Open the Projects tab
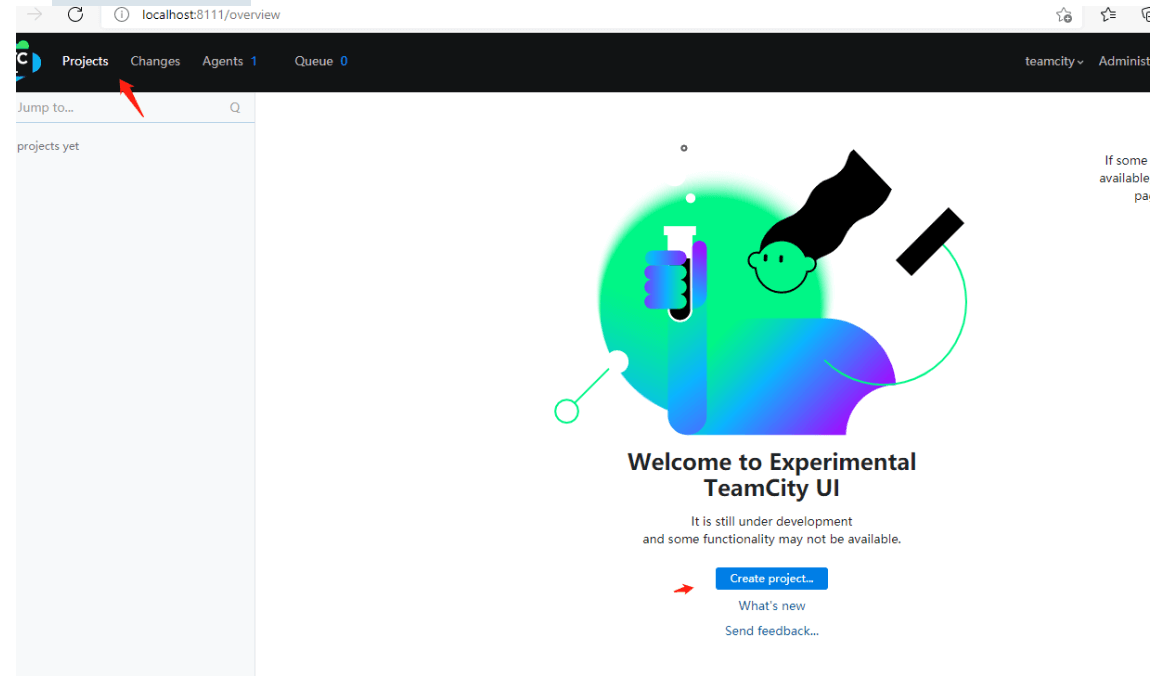1163x688 pixels. tap(85, 61)
